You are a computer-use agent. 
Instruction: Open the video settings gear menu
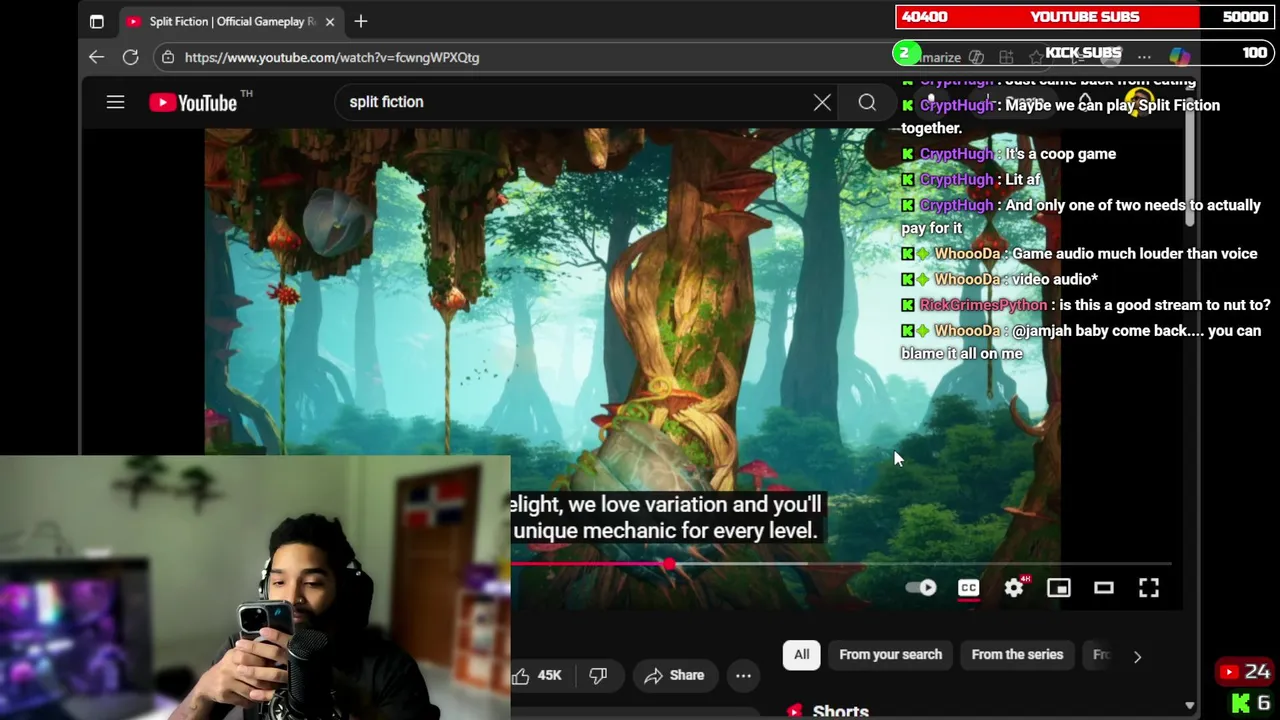[1014, 588]
